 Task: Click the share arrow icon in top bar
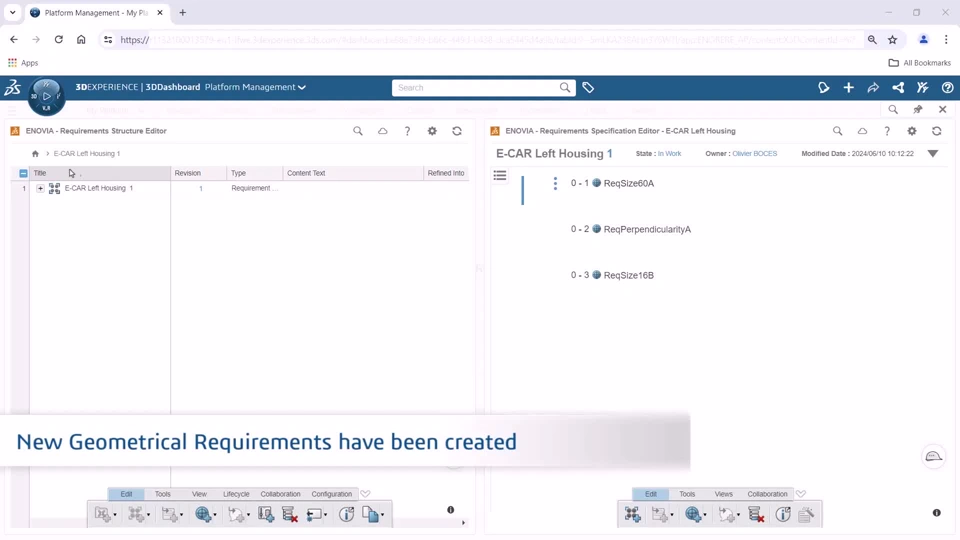(x=873, y=88)
